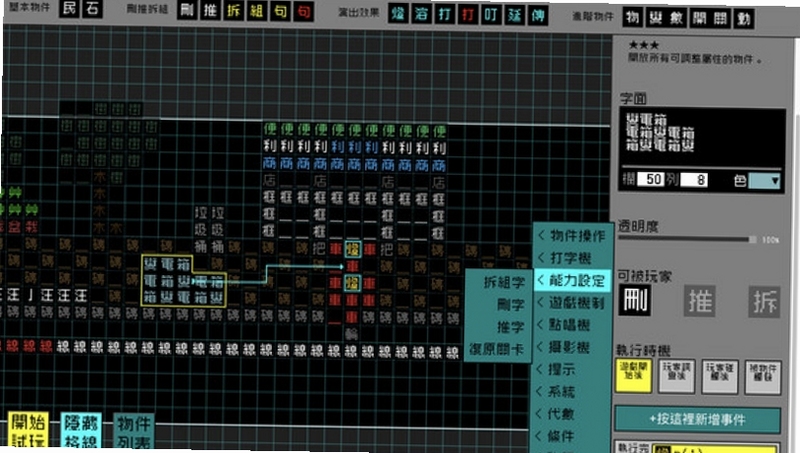Image resolution: width=800 pixels, height=453 pixels.
Task: Pick the 推 push tile in the toolbar
Action: tap(210, 11)
